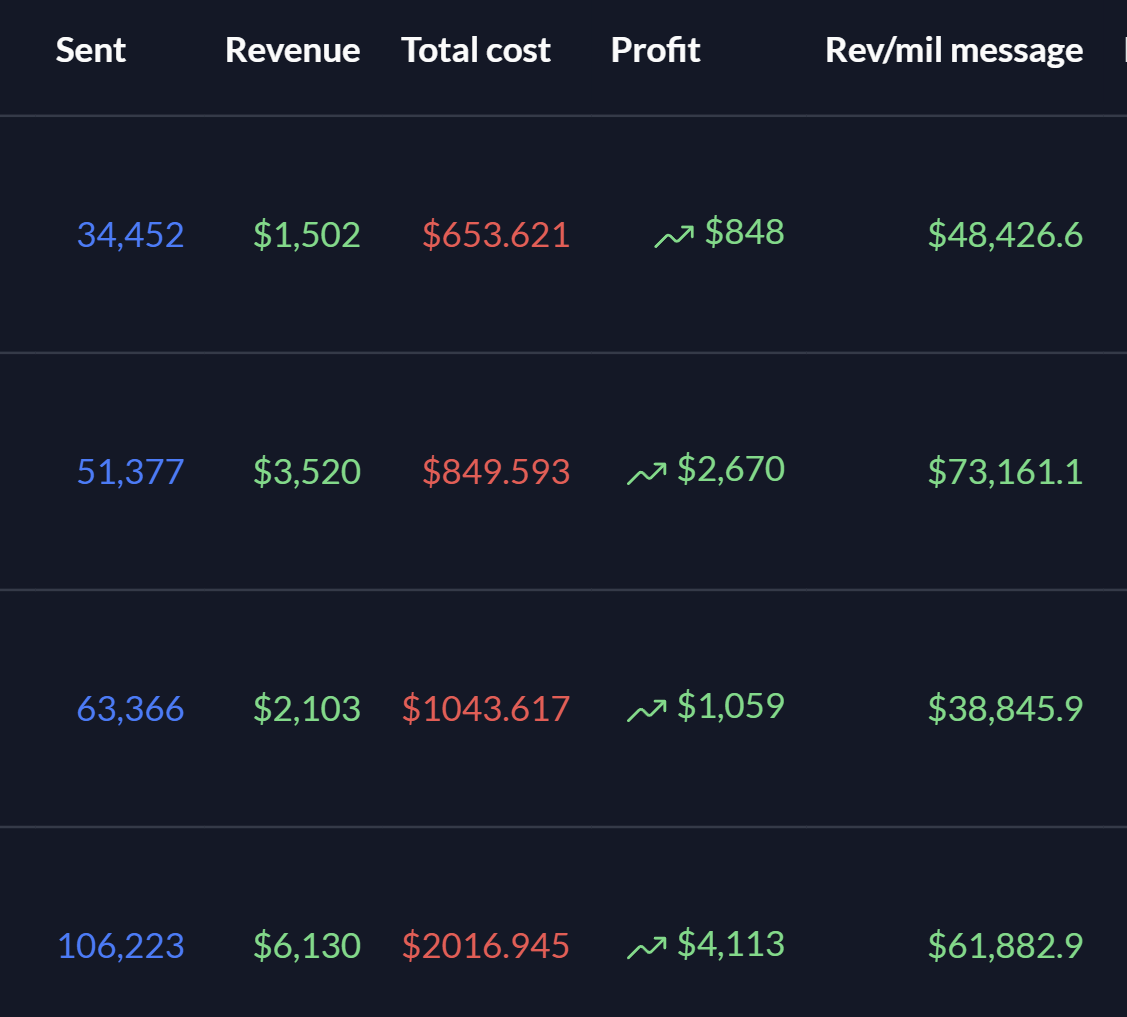Click the Total cost column header
This screenshot has width=1127, height=1017.
(x=476, y=50)
